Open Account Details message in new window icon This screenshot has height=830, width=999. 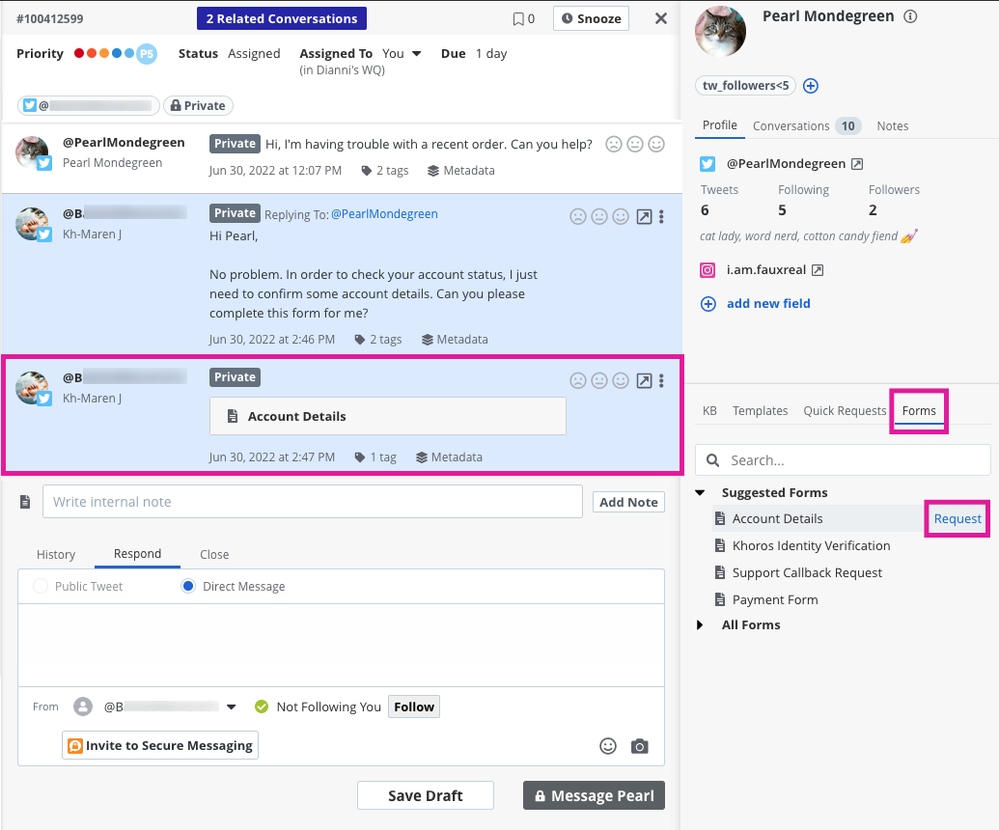click(644, 381)
